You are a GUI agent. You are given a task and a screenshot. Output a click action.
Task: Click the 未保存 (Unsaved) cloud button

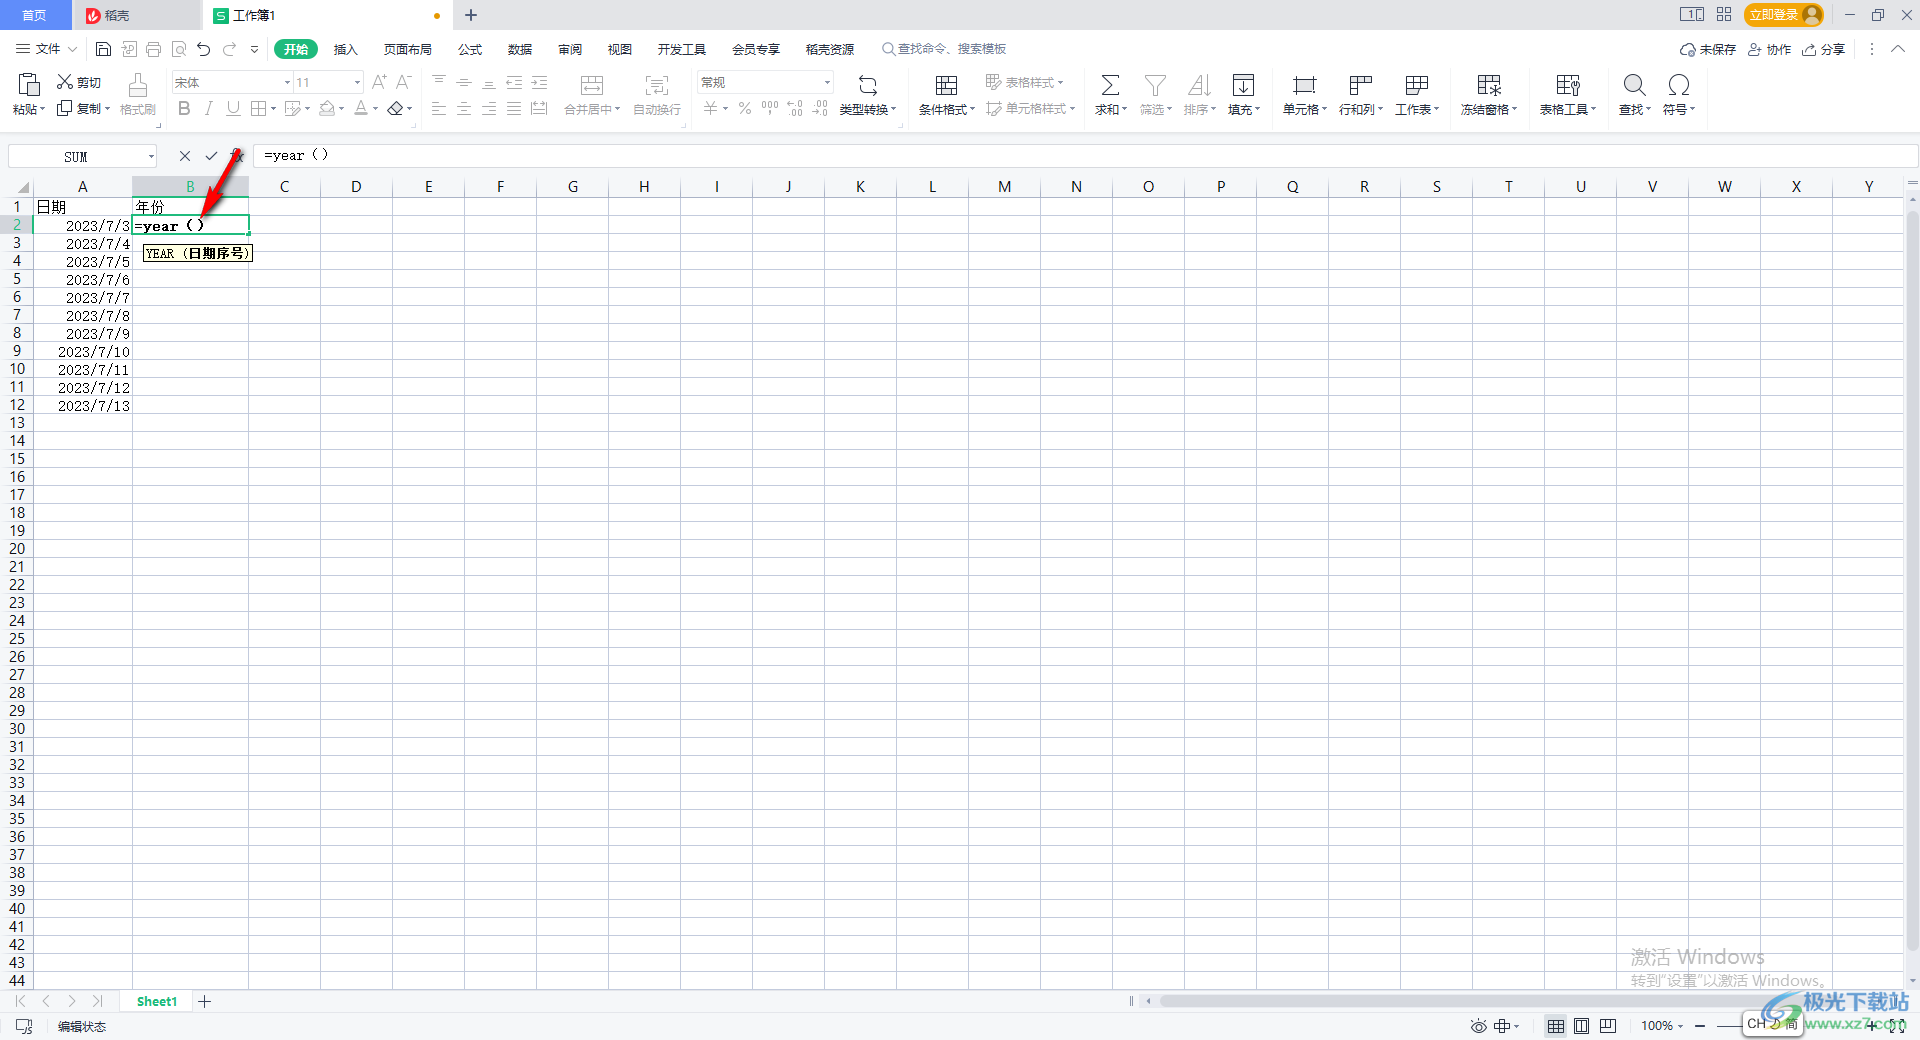click(x=1708, y=49)
